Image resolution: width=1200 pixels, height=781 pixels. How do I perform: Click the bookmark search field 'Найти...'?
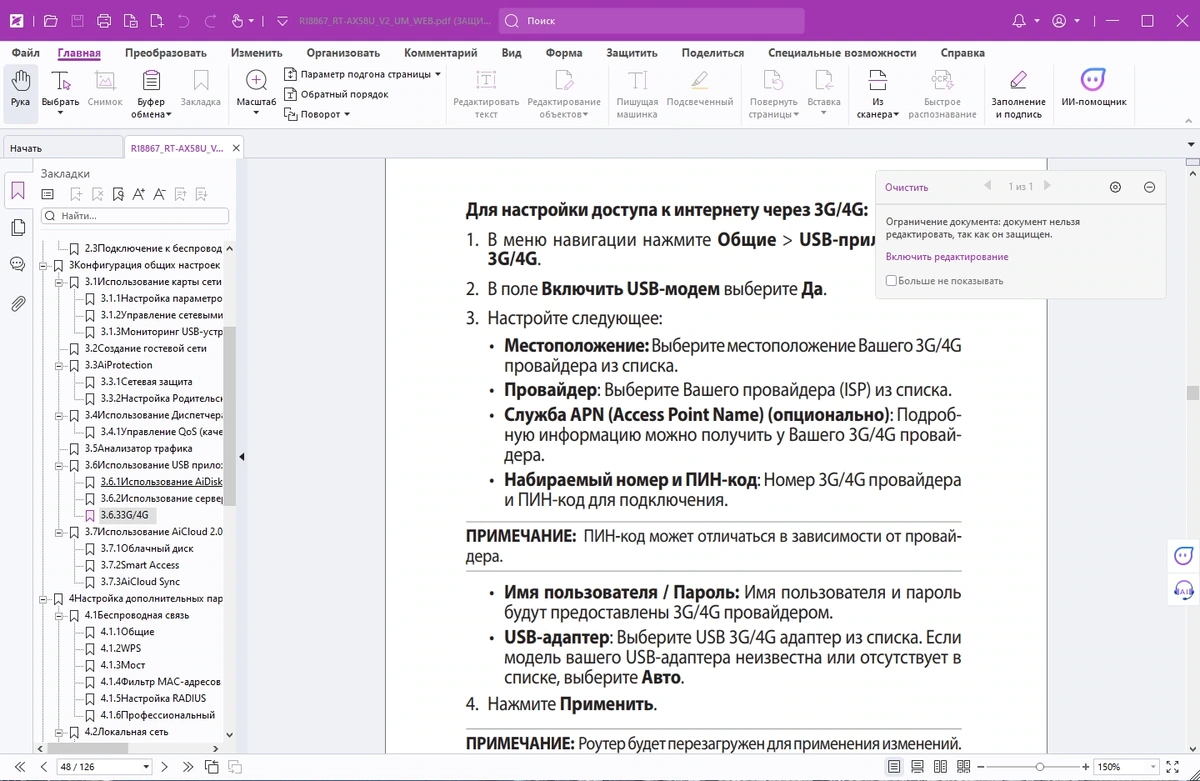pos(135,215)
